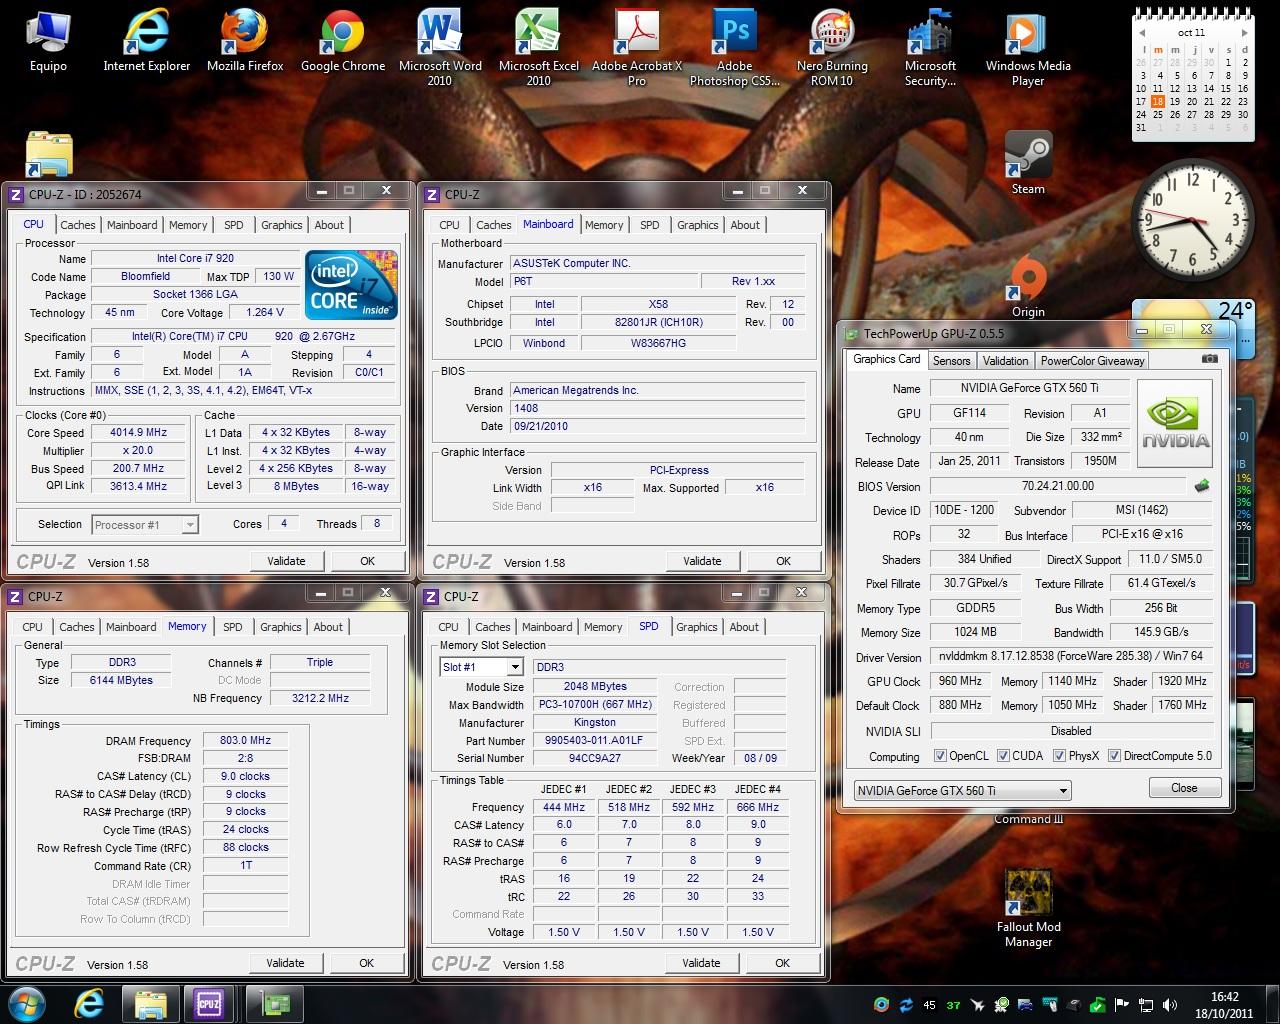The width and height of the screenshot is (1280, 1024).
Task: Launch the Origin desktop shortcut
Action: pos(1028,287)
